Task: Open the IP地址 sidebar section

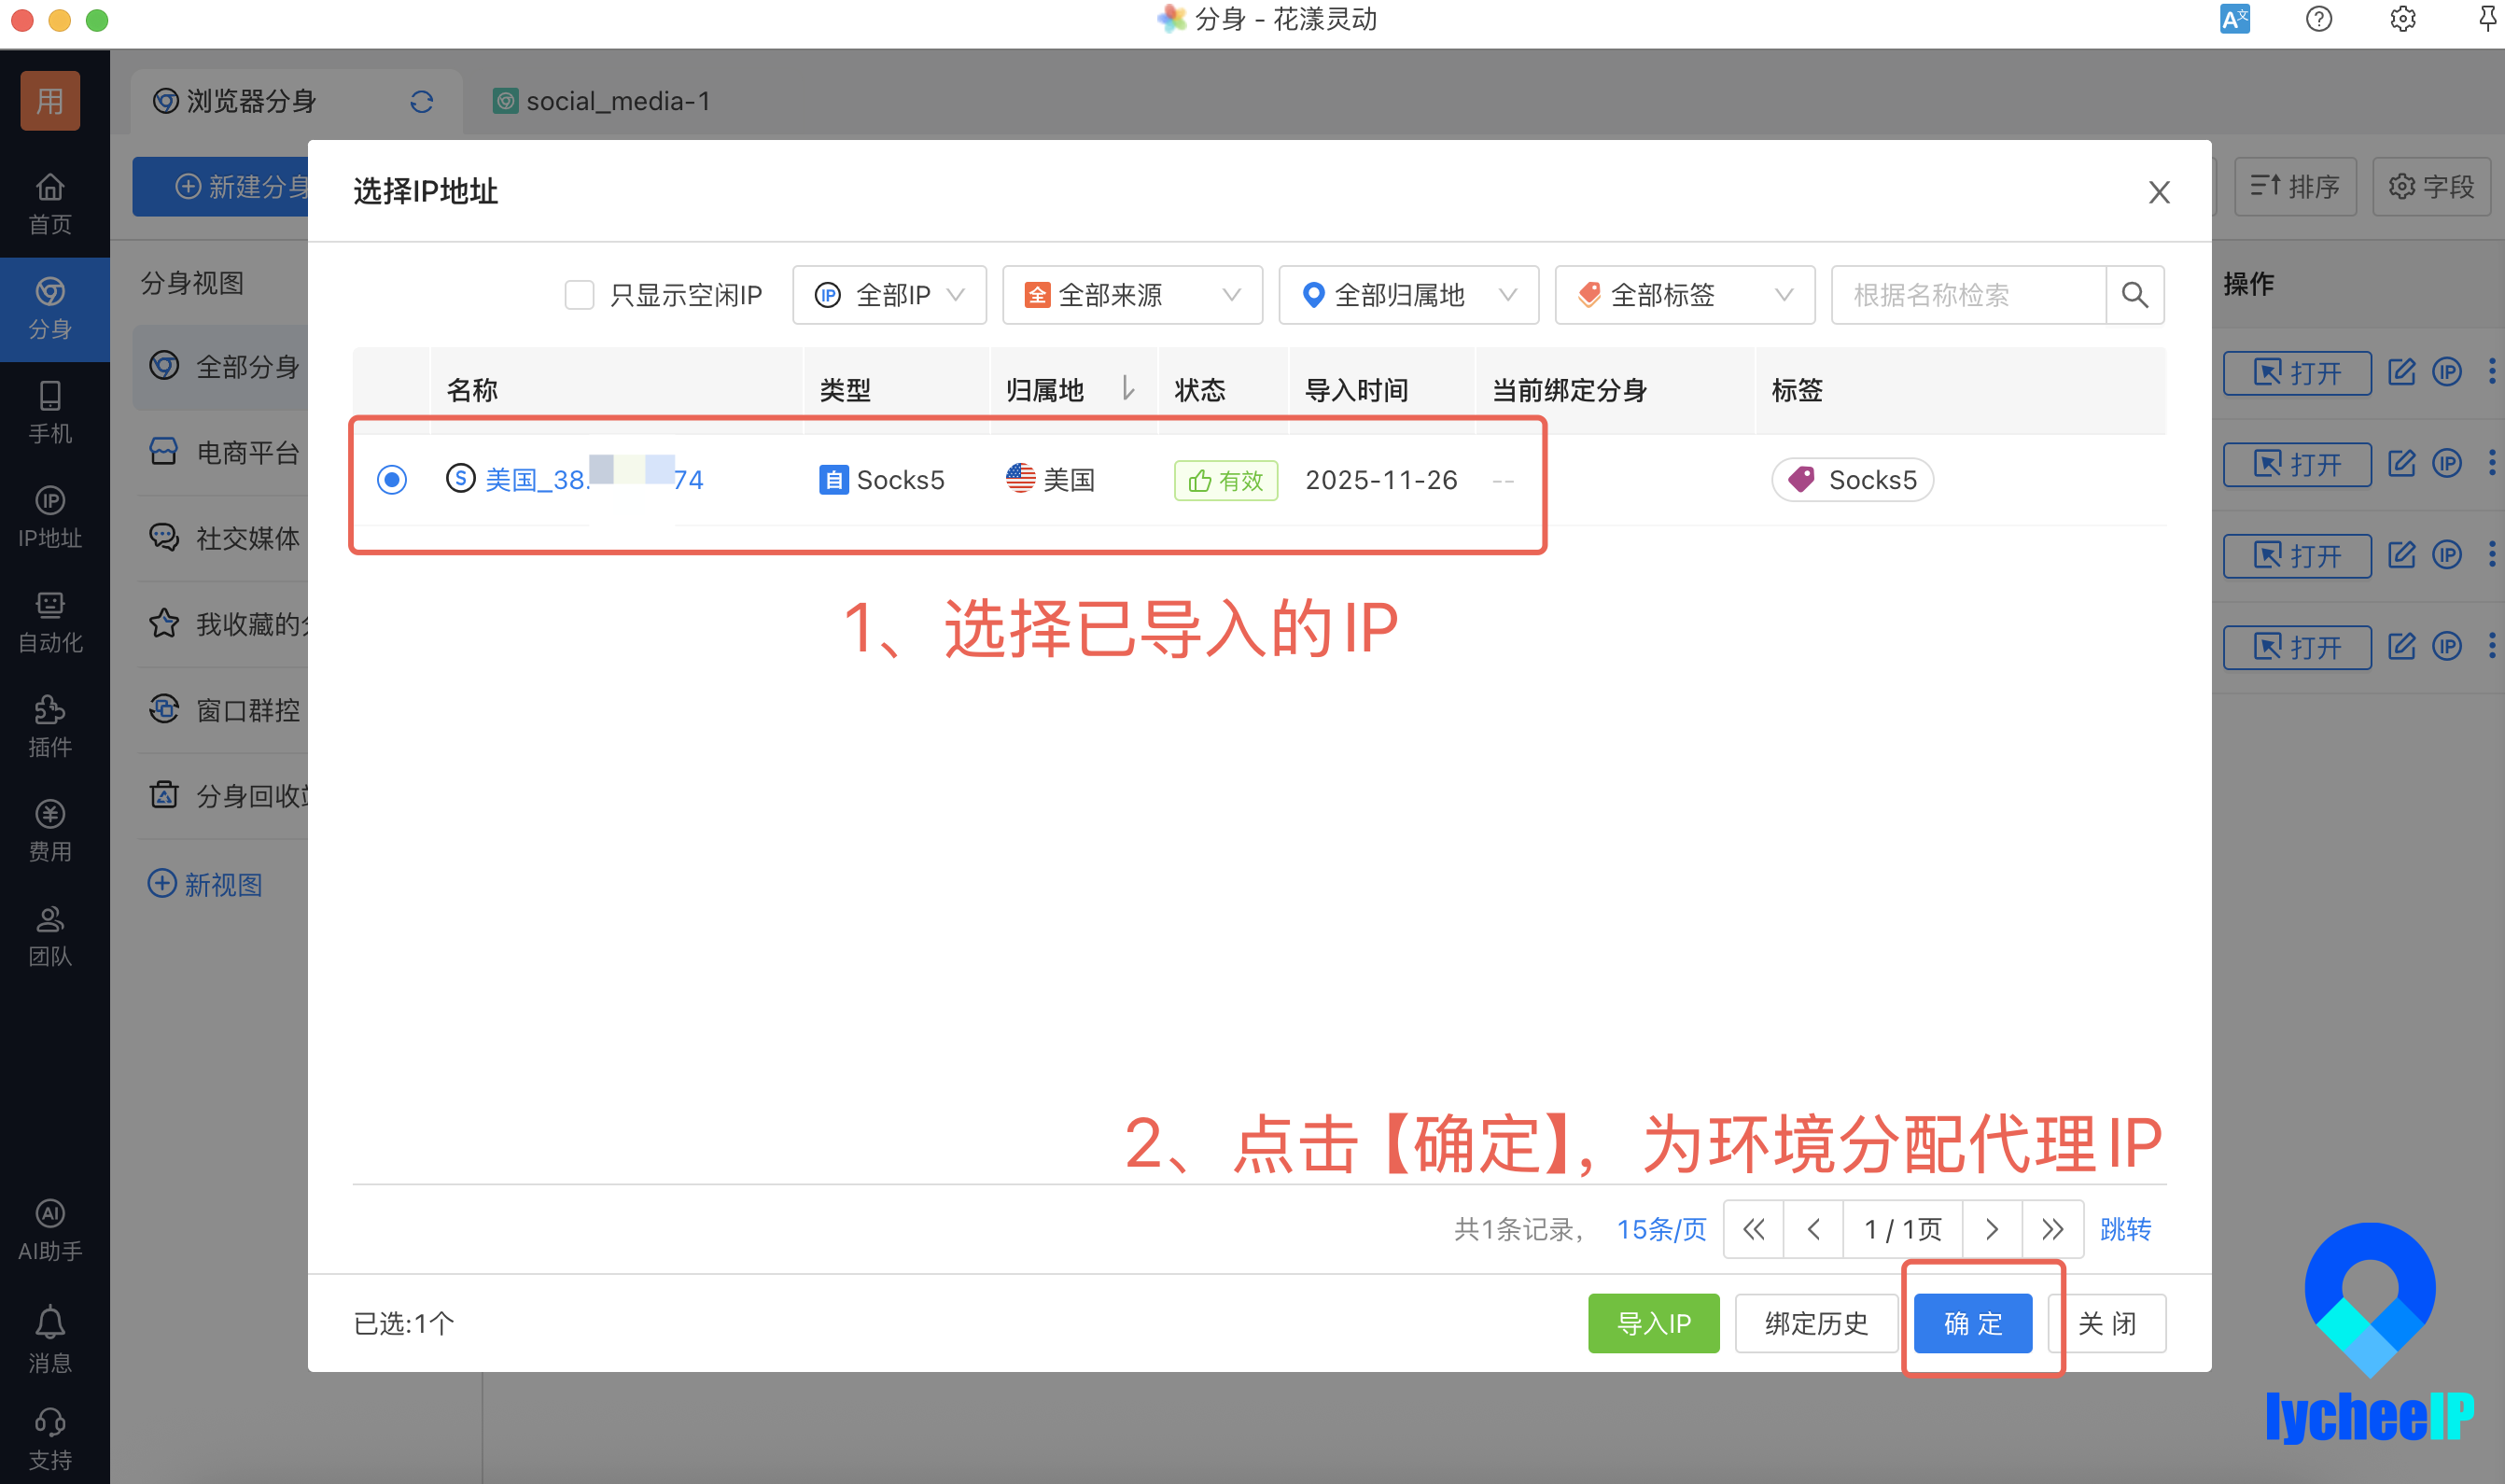Action: (x=50, y=517)
